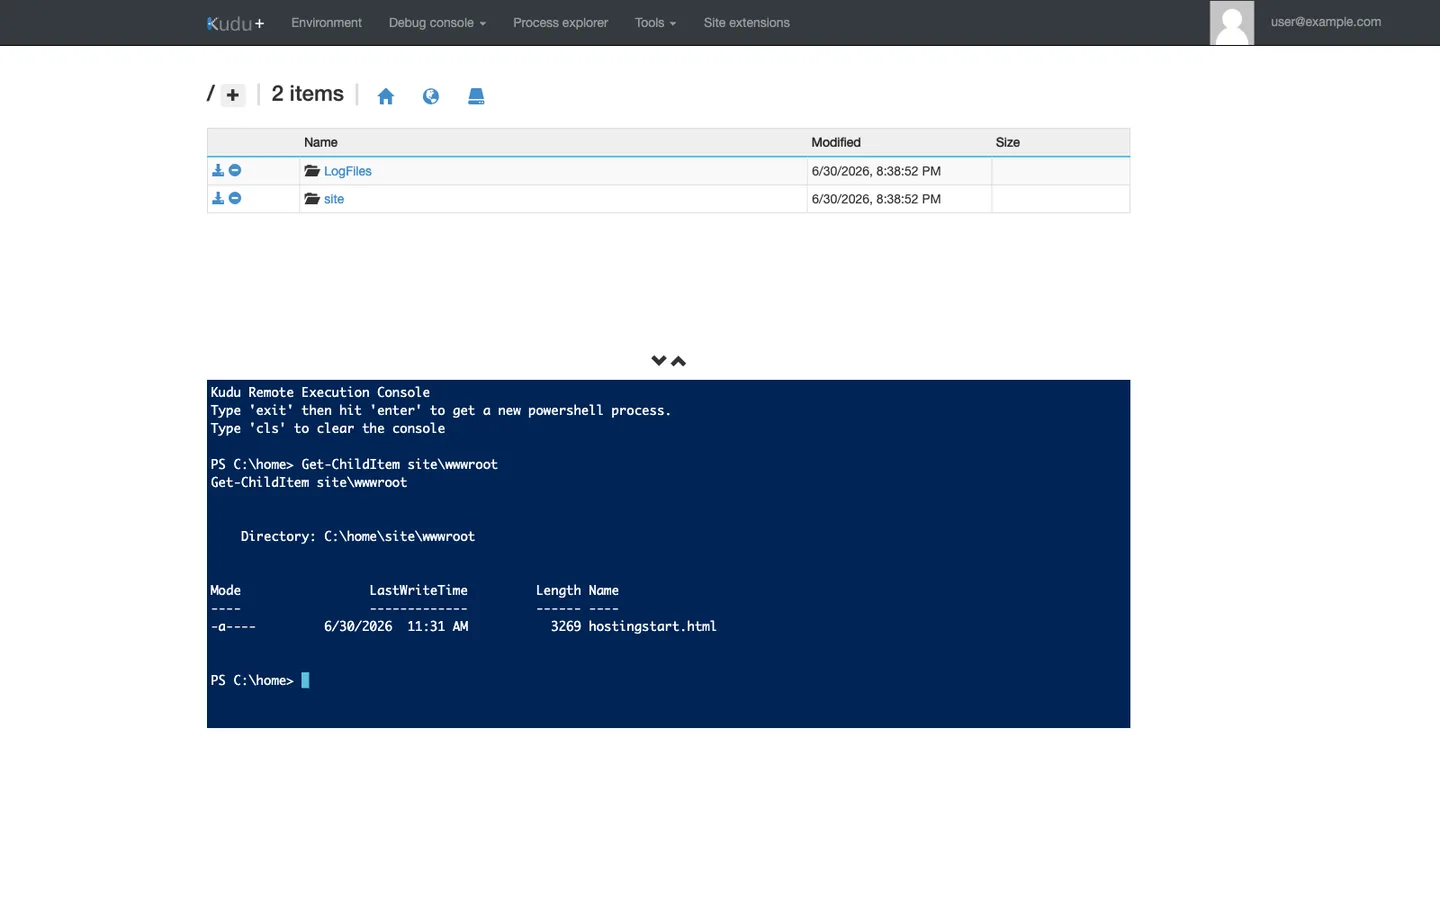
Task: Collapse console with down chevron
Action: (x=658, y=361)
